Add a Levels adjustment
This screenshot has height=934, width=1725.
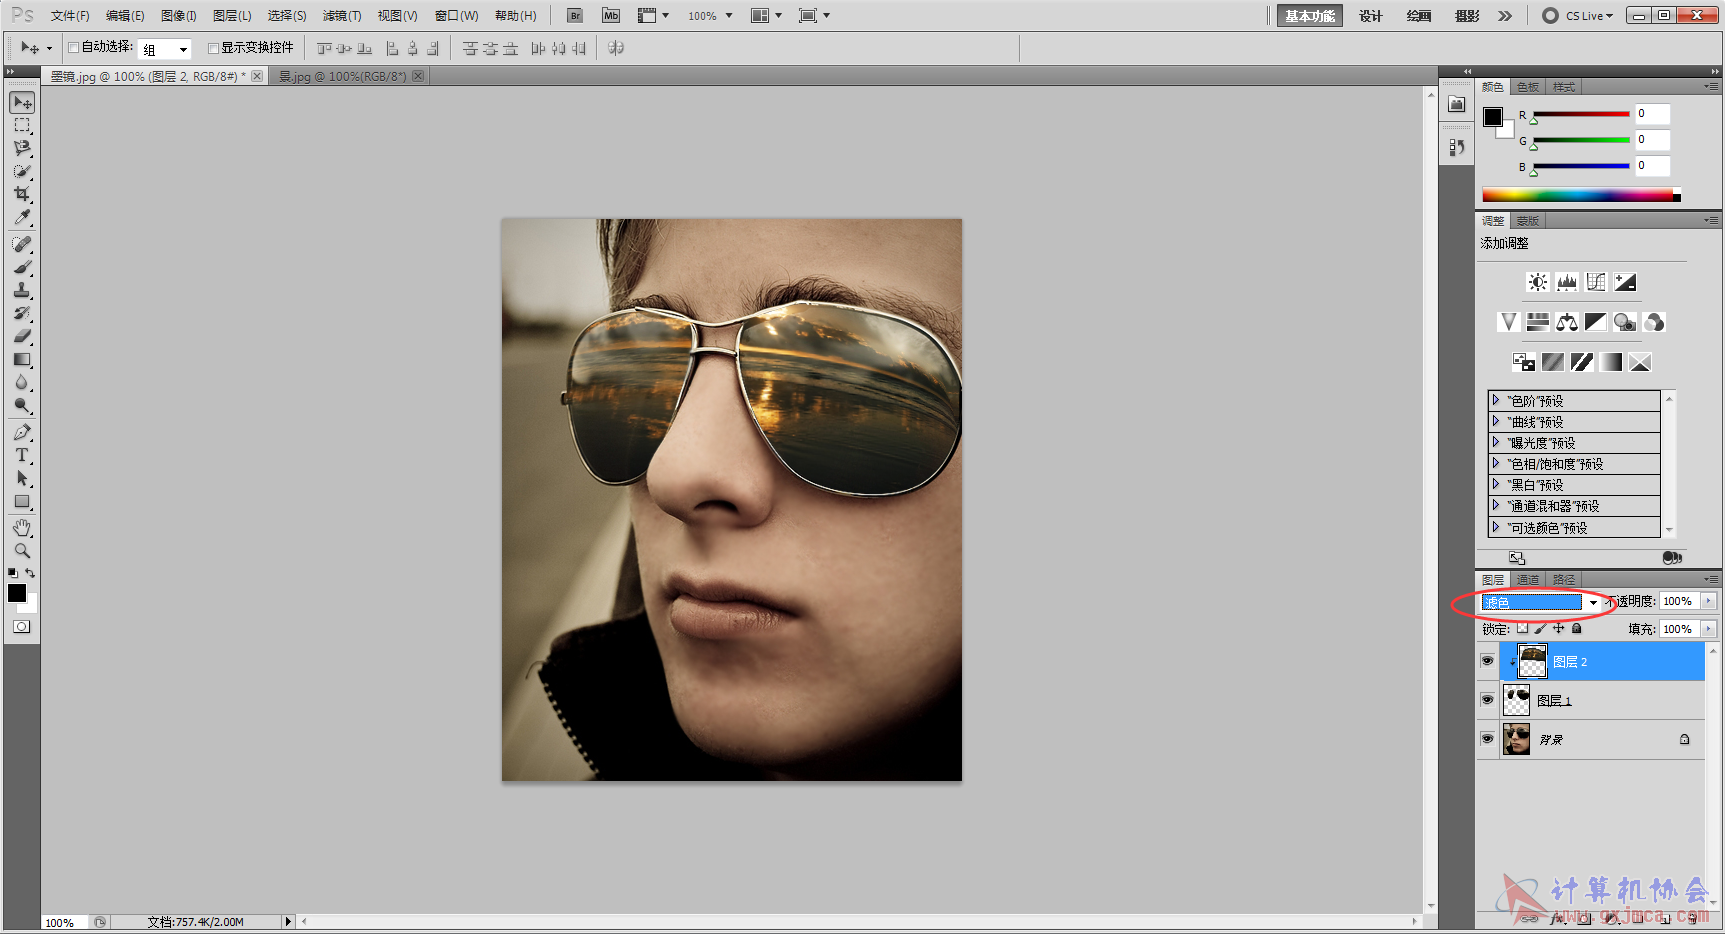point(1567,282)
